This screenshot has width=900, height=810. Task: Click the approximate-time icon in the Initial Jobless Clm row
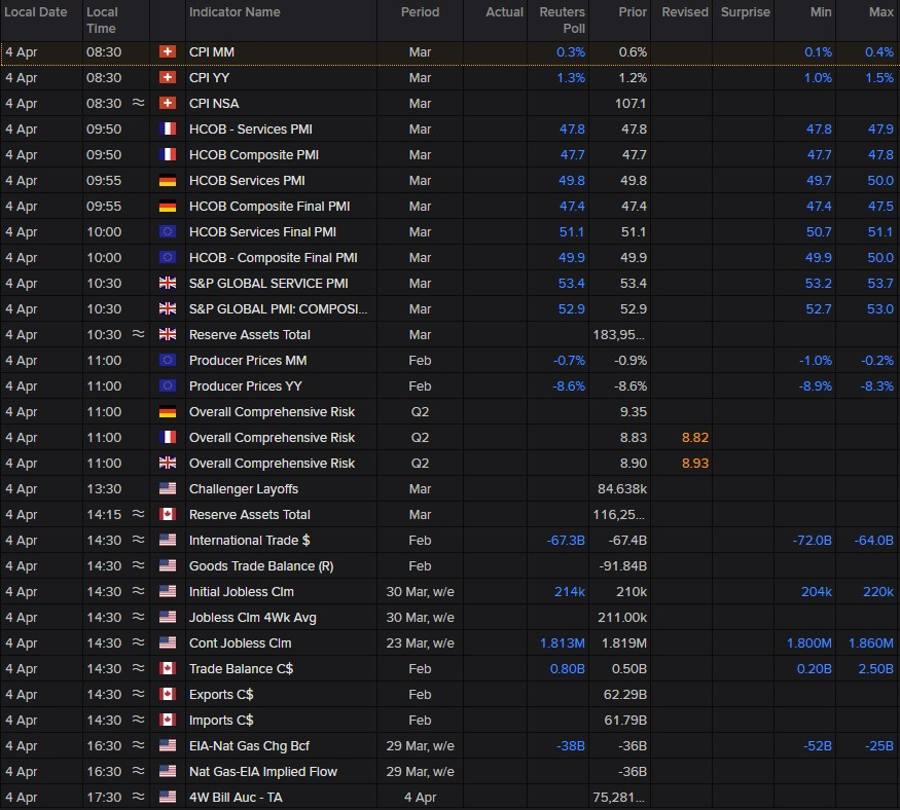[x=138, y=592]
